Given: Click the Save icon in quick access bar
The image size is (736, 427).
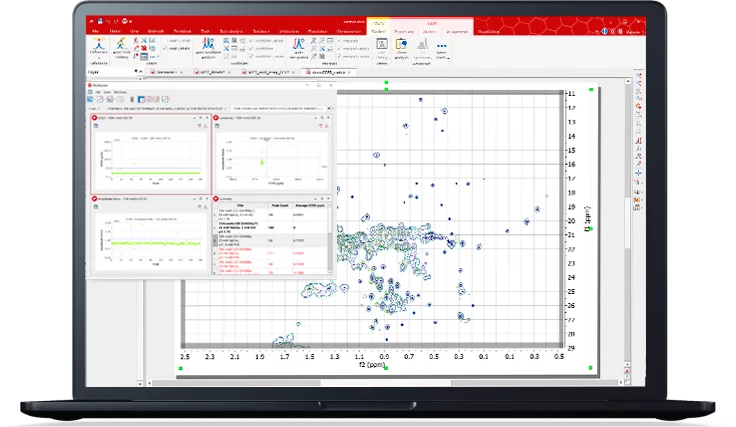Looking at the screenshot, I should 100,21.
